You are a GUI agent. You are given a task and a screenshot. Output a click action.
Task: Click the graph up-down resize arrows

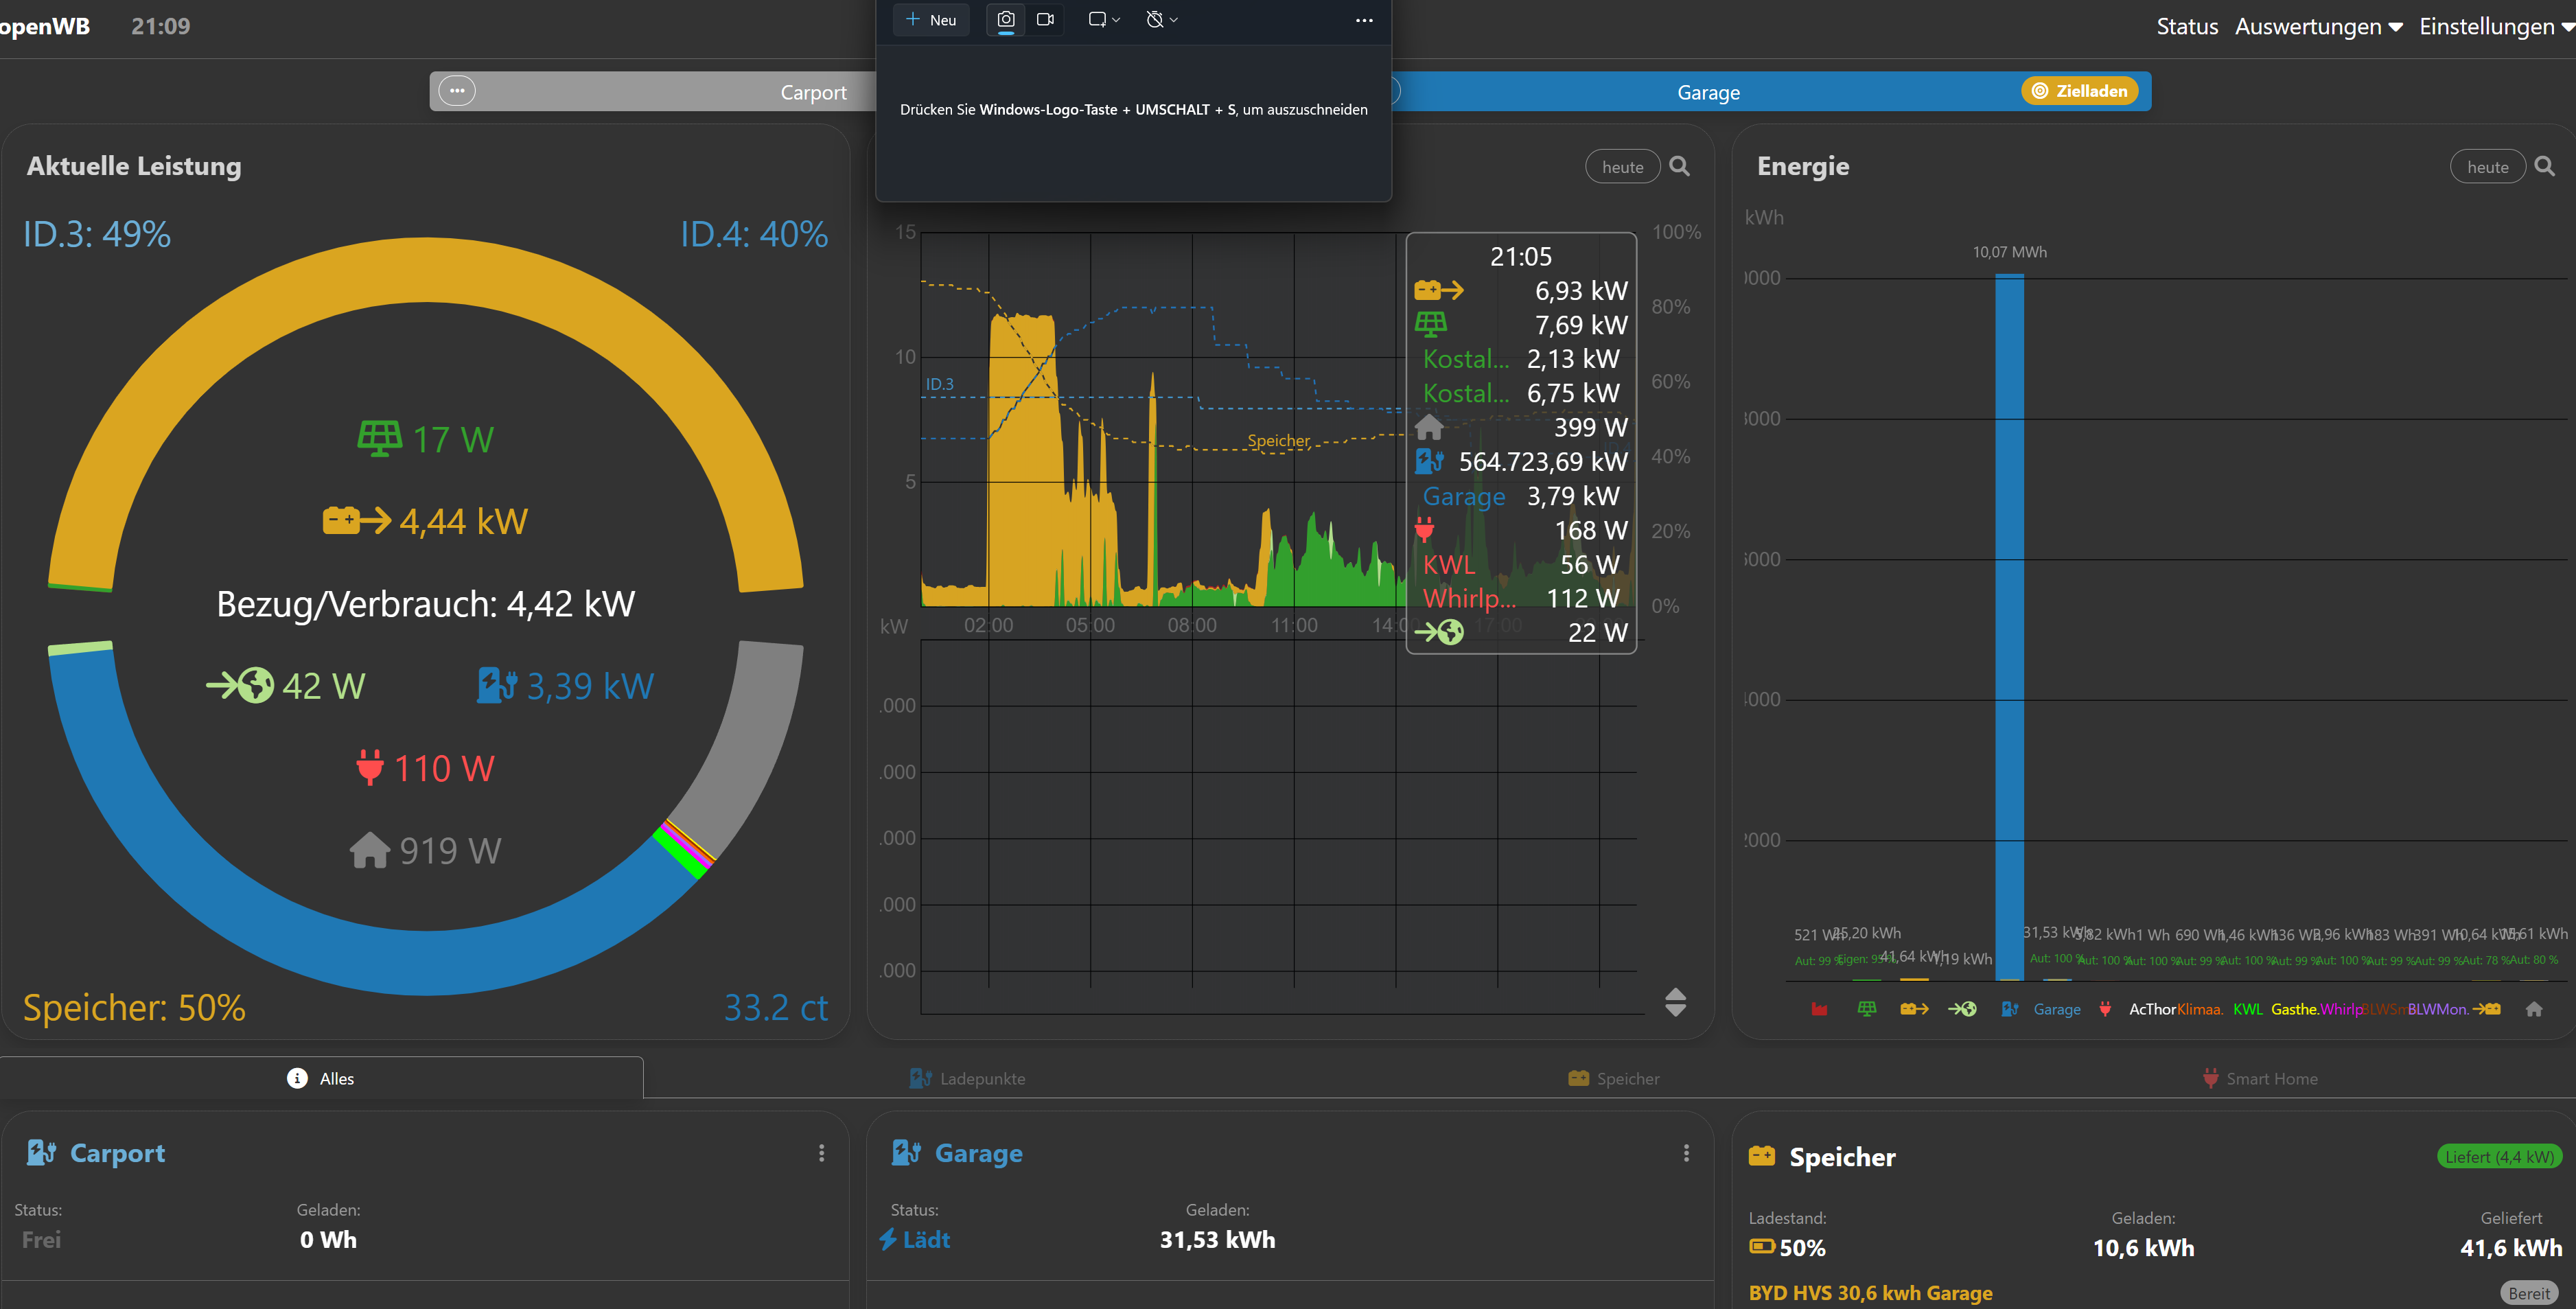[1675, 1002]
